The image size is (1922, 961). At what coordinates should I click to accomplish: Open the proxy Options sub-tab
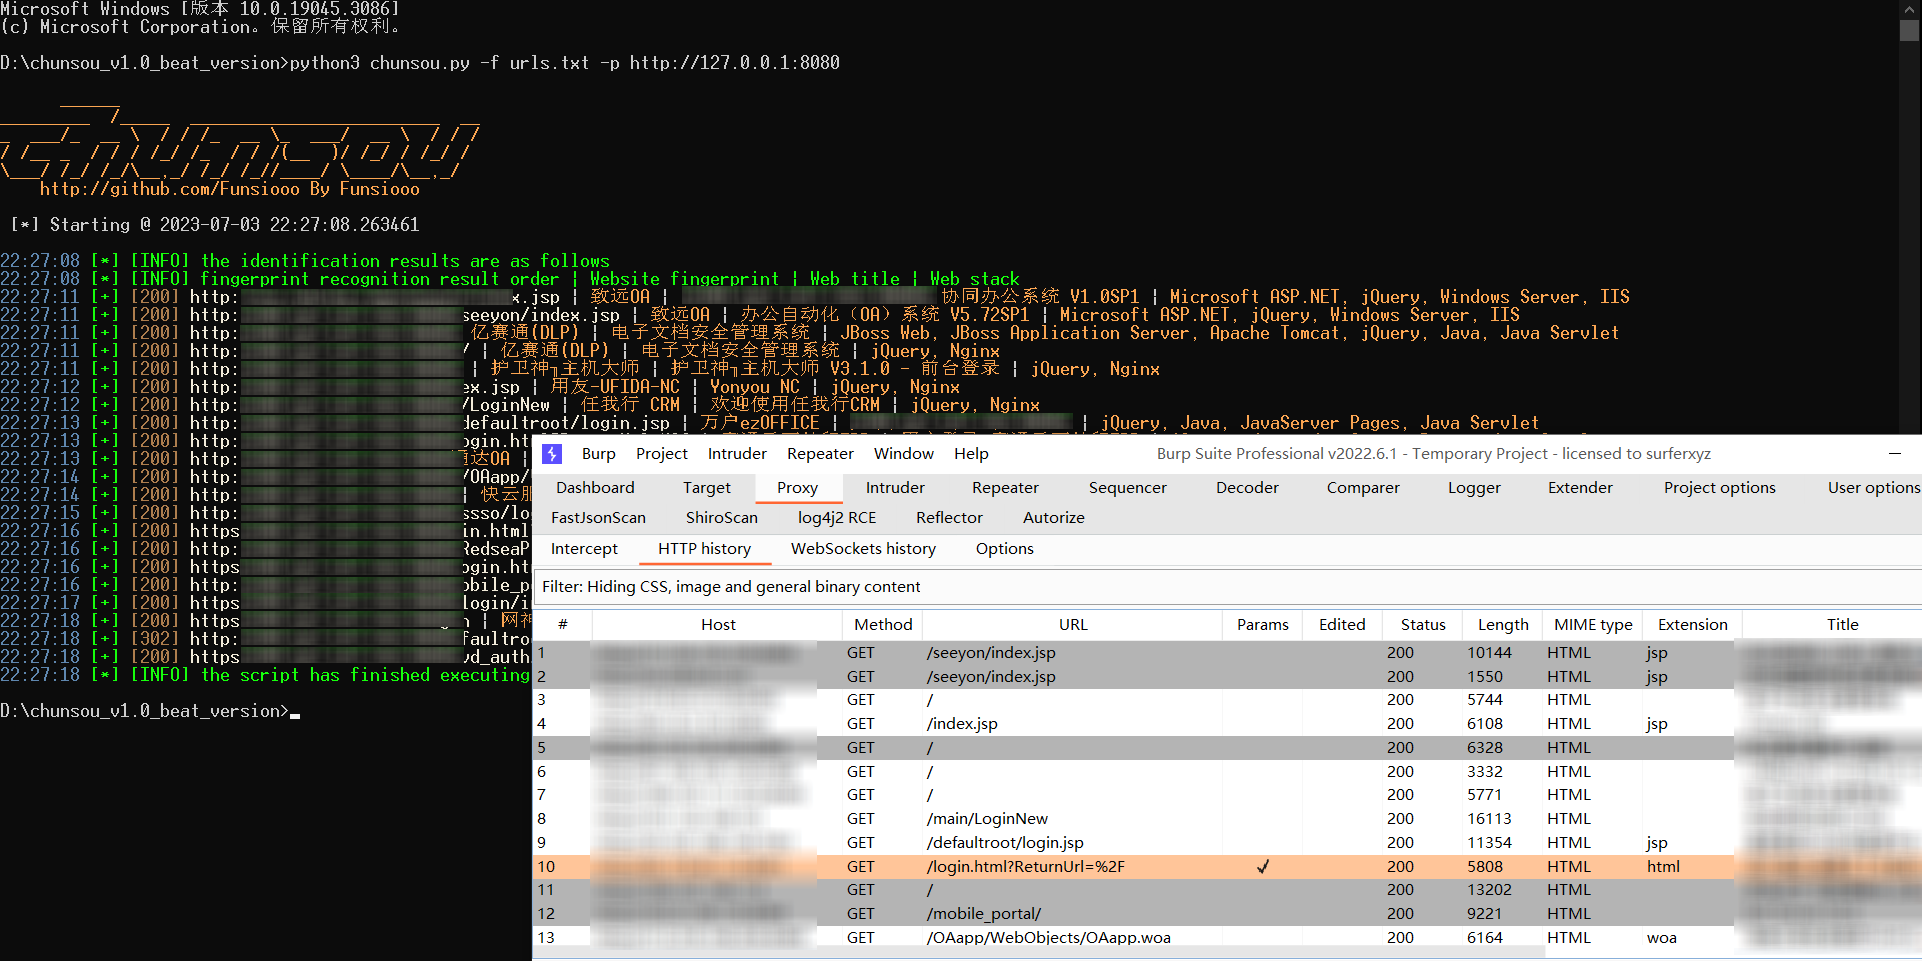[1005, 549]
